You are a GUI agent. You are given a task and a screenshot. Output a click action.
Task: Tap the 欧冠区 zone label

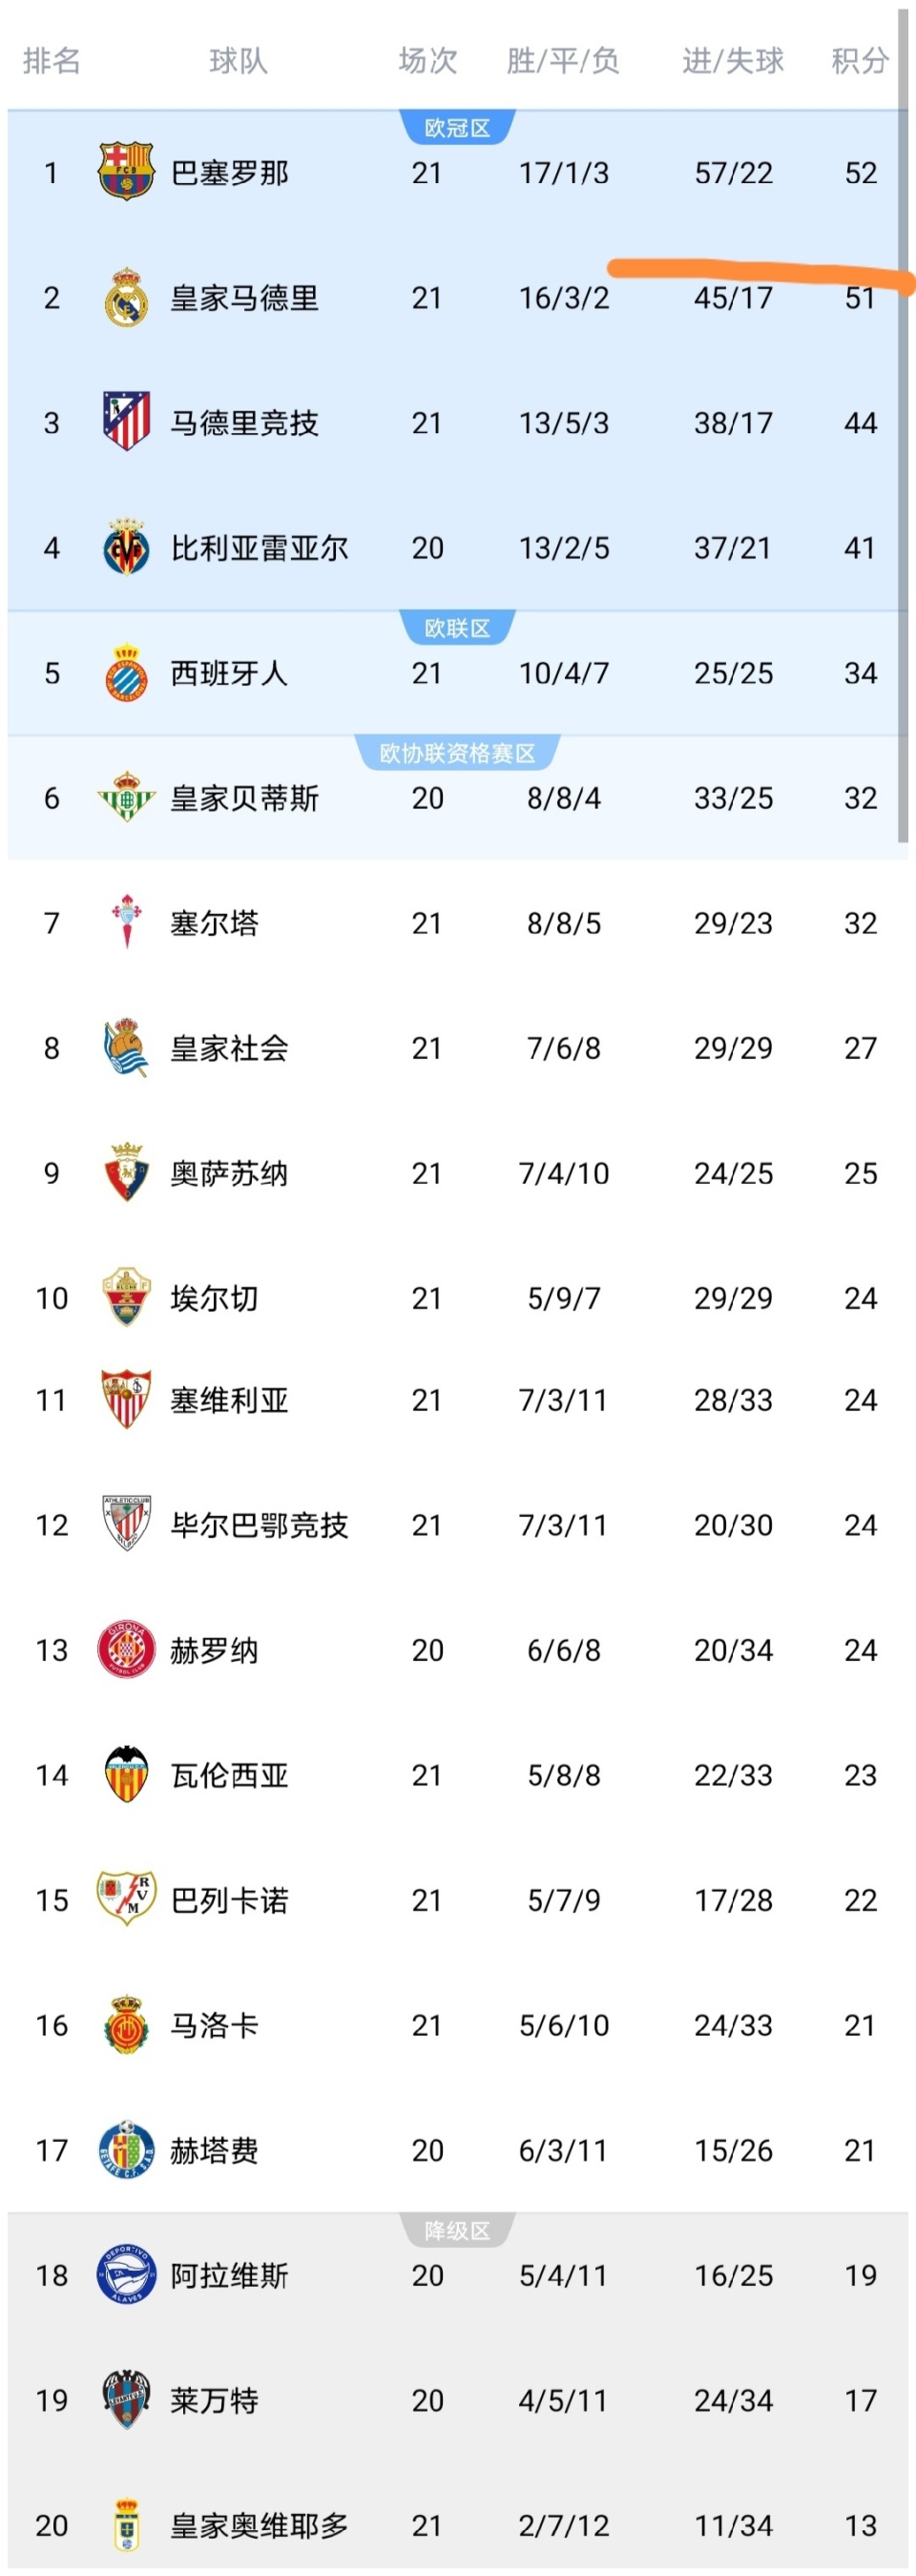457,128
